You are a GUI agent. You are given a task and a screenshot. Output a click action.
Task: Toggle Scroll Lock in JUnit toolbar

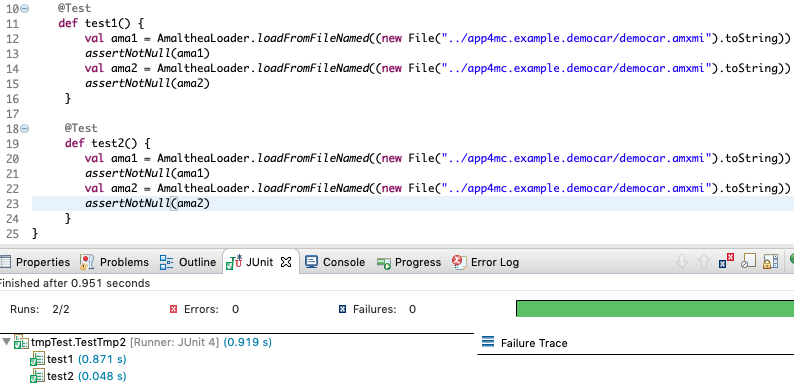click(770, 261)
